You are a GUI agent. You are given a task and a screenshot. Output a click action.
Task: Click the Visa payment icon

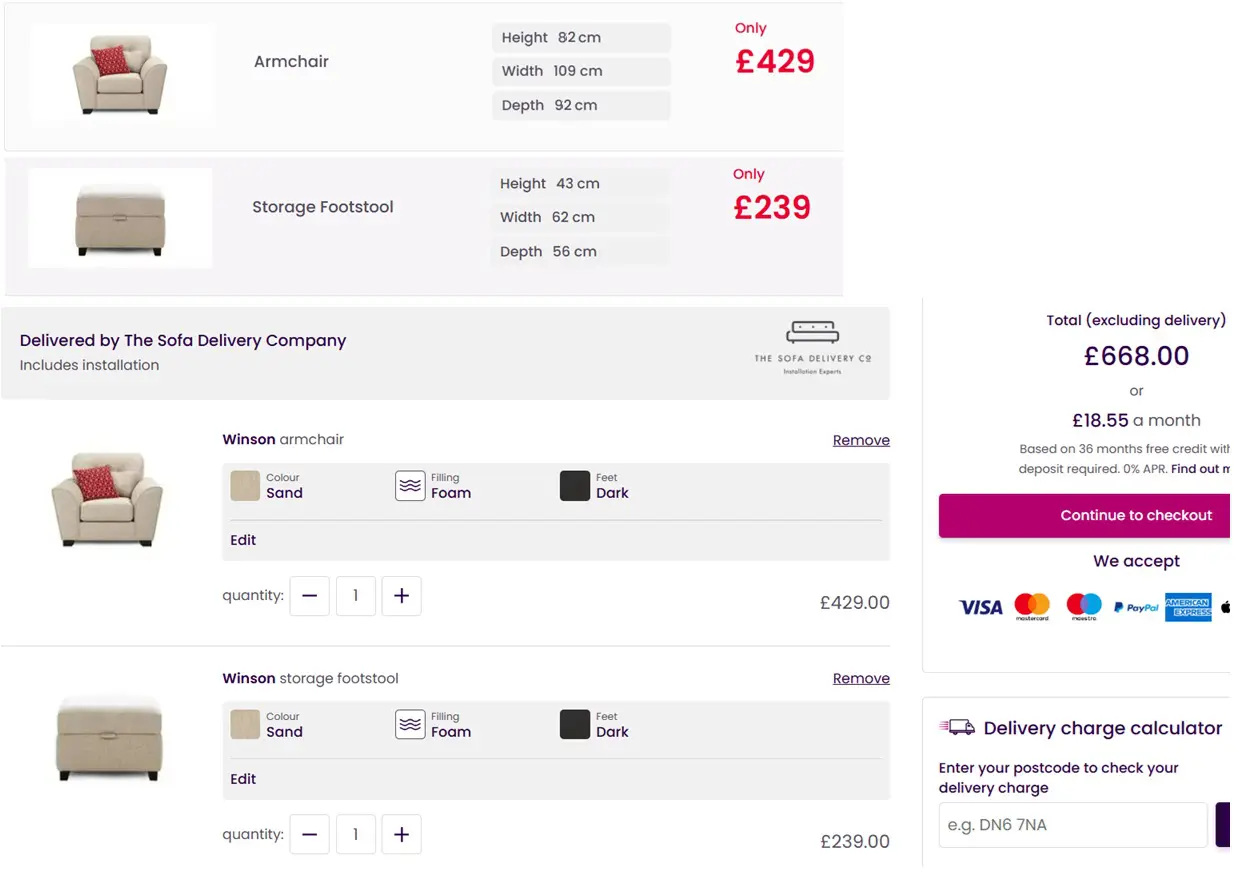point(980,607)
